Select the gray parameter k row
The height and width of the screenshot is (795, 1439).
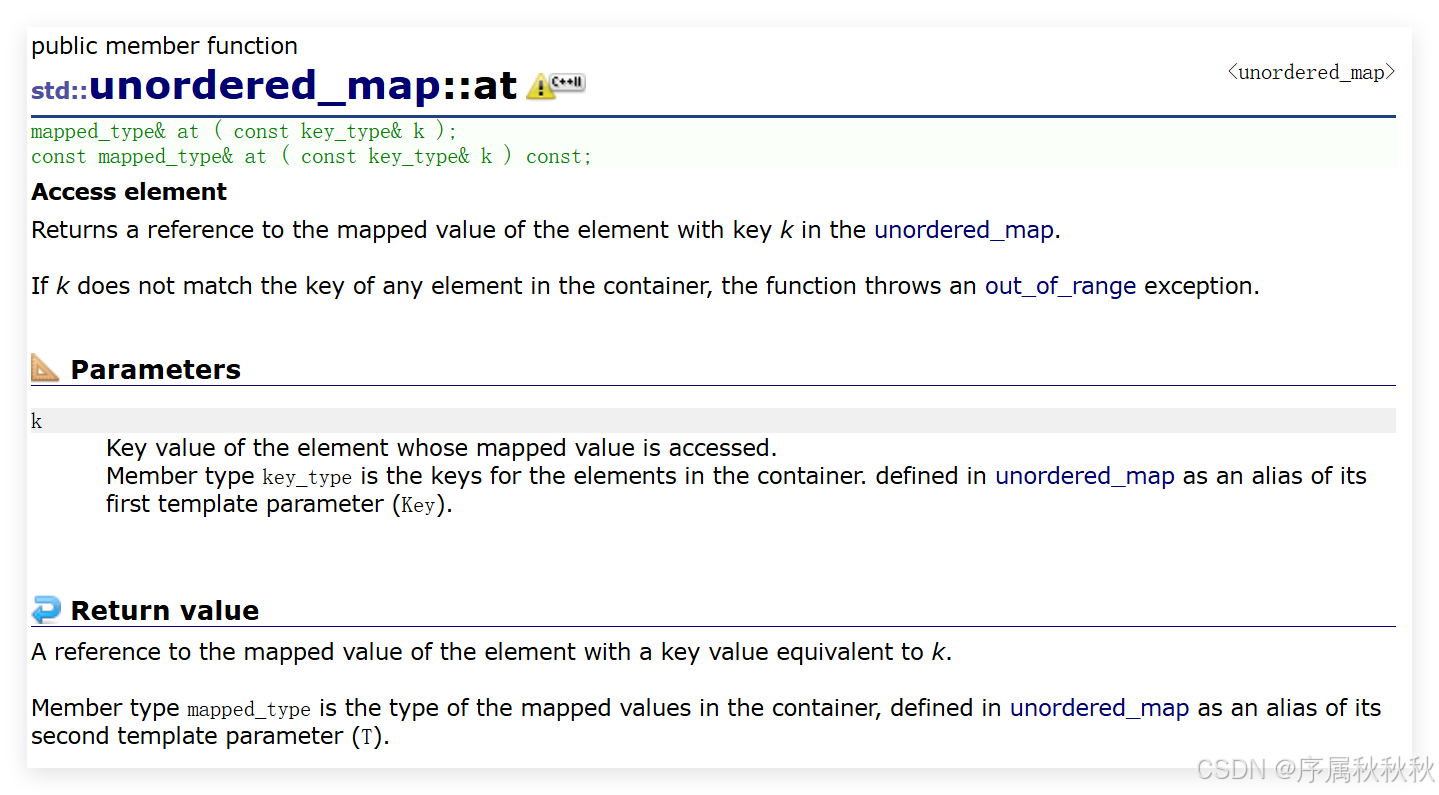tap(713, 421)
